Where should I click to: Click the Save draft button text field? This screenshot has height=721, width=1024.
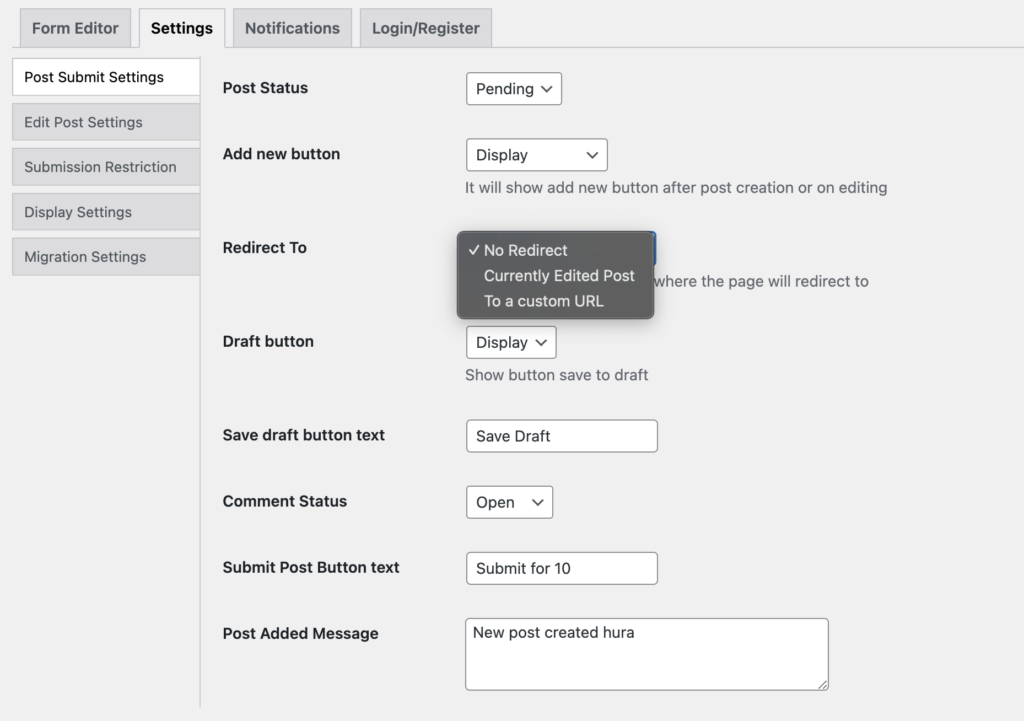point(561,436)
